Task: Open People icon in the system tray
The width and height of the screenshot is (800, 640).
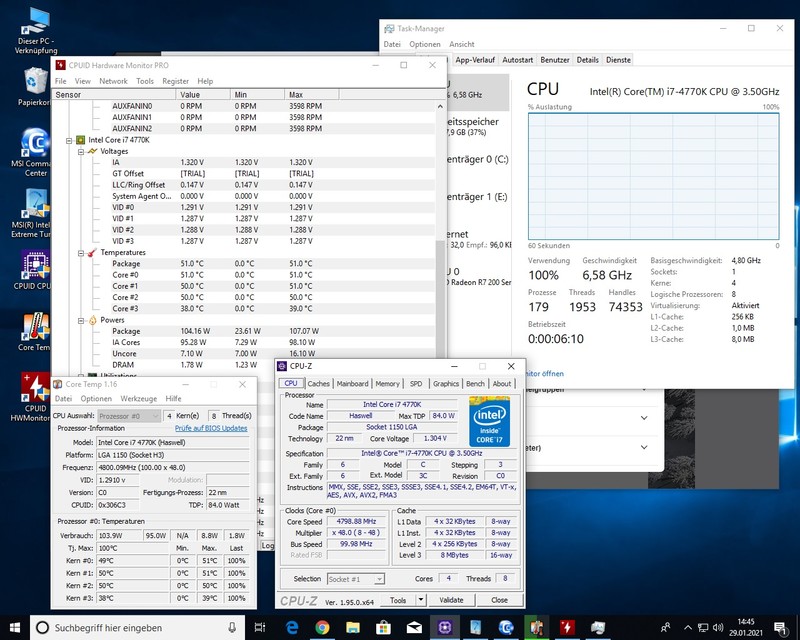Action: pos(665,627)
